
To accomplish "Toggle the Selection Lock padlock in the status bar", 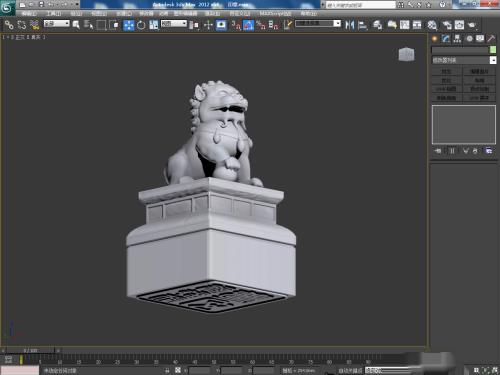I will 167,370.
